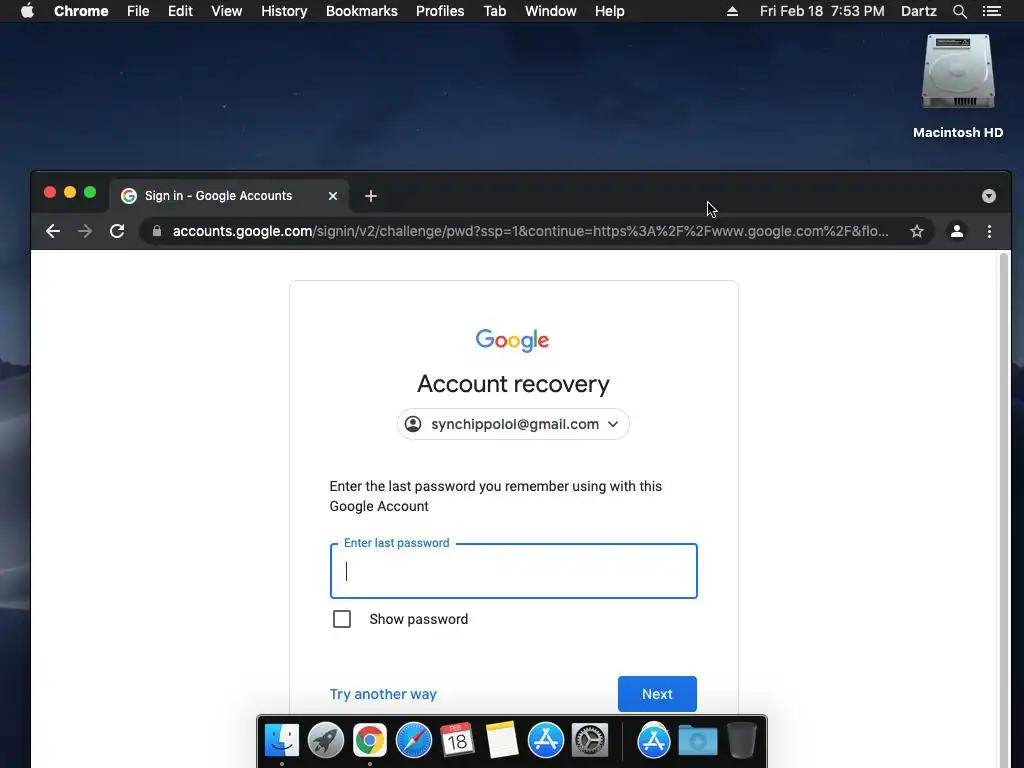Open the Trash in the Dock
The height and width of the screenshot is (768, 1024).
742,741
